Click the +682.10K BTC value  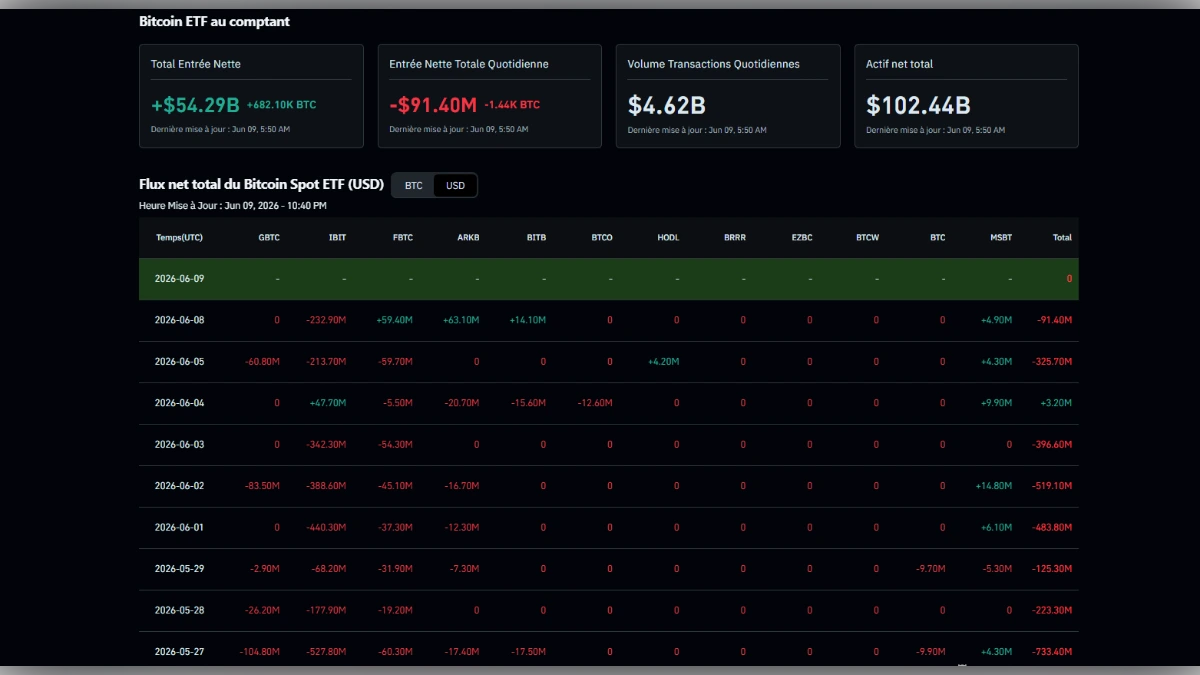pyautogui.click(x=281, y=105)
